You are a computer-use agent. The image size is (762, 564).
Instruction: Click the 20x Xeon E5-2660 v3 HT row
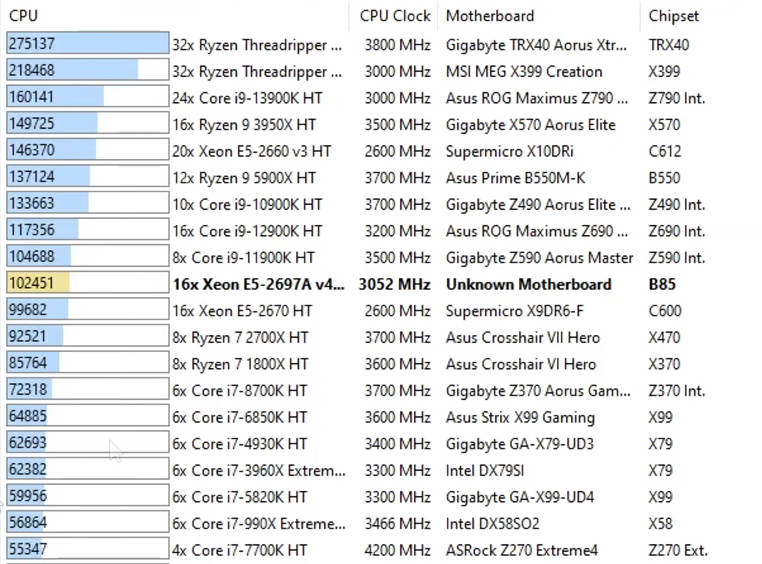tap(251, 151)
